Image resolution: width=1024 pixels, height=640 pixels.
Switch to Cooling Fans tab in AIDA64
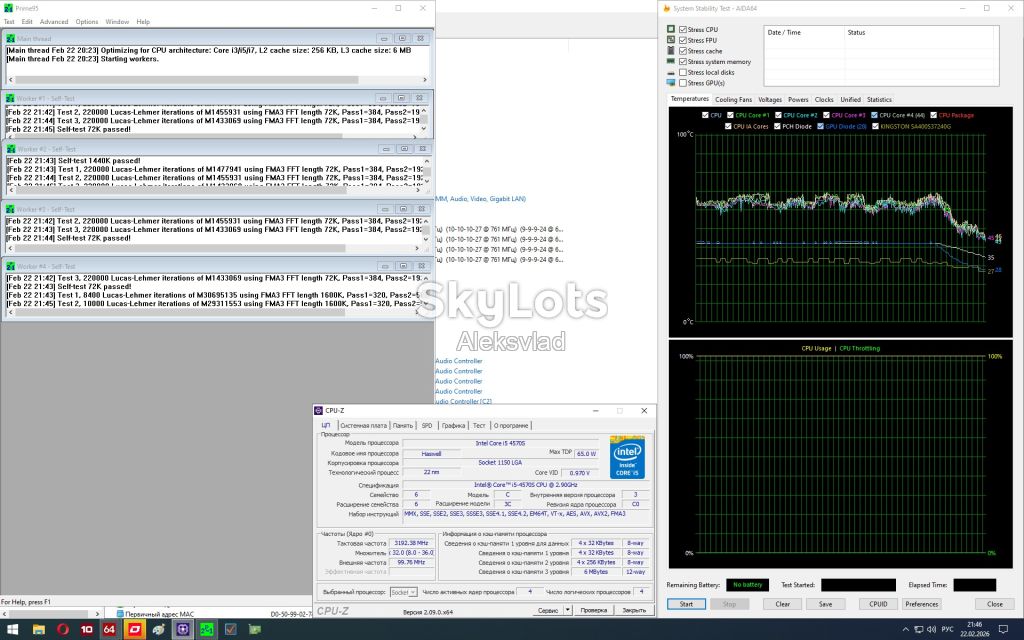tap(733, 99)
